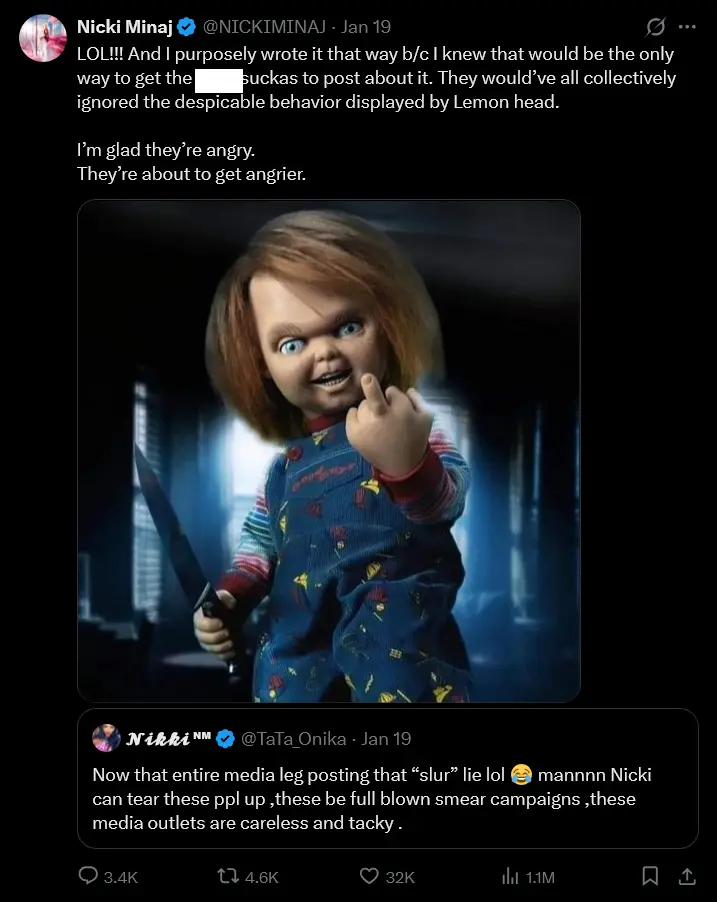Click the quoted post's Jan 19 date

pyautogui.click(x=387, y=739)
